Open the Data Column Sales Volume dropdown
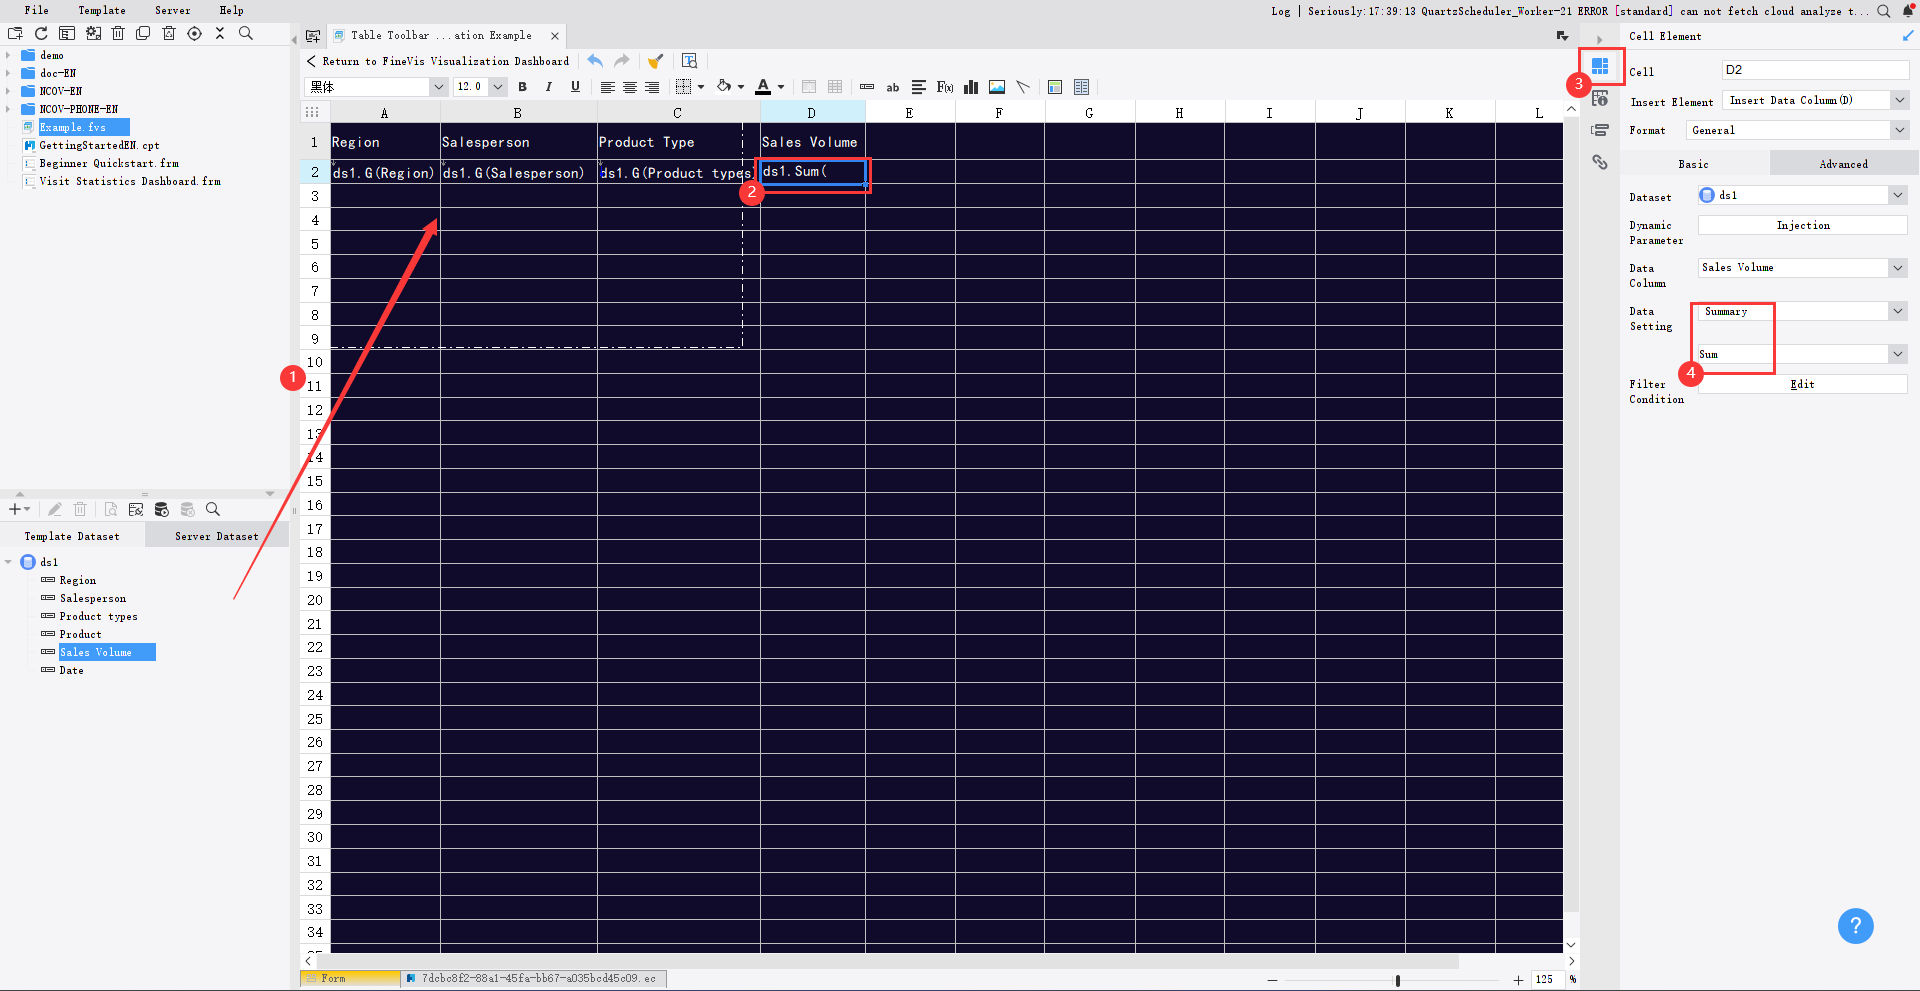Viewport: 1920px width, 991px height. click(1896, 267)
